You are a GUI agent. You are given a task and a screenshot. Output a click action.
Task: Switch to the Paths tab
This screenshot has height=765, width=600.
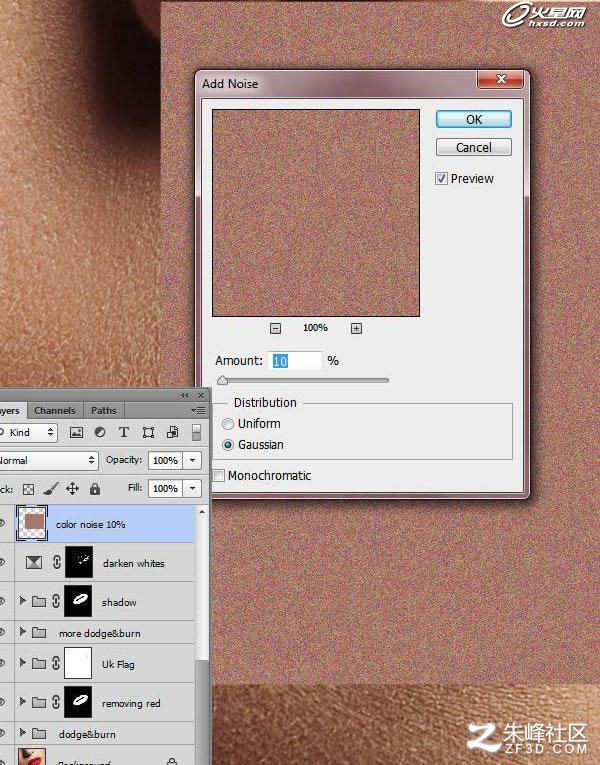pos(103,410)
